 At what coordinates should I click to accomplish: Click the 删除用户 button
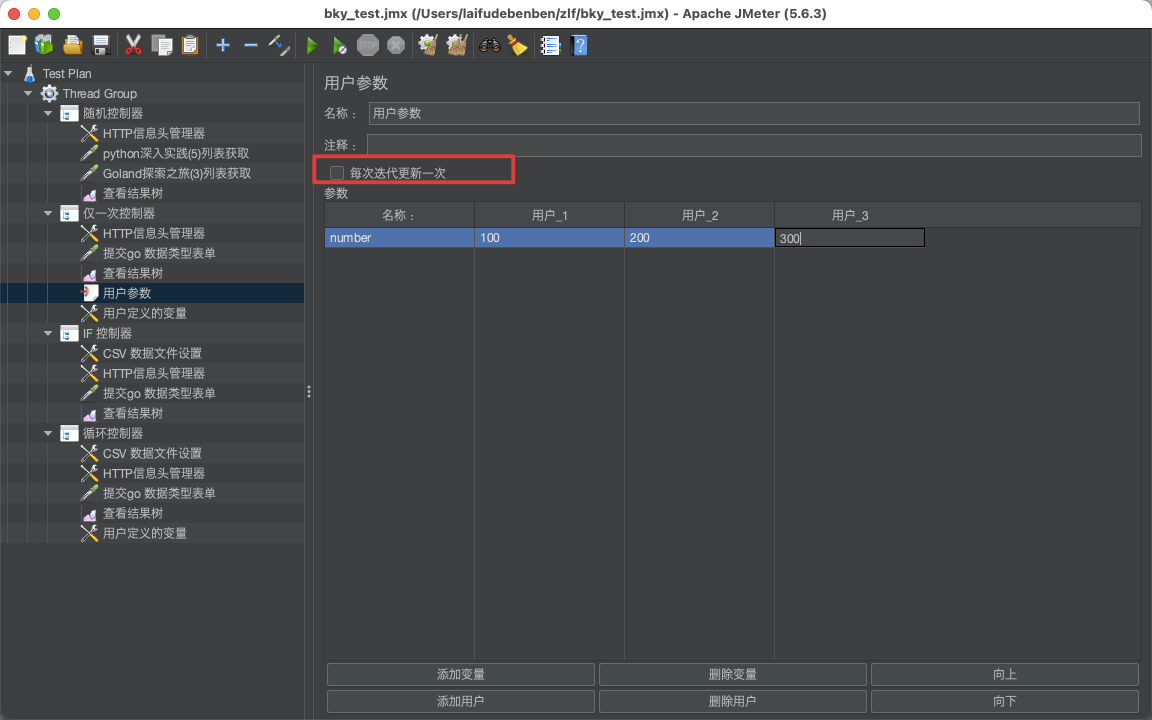(x=732, y=702)
